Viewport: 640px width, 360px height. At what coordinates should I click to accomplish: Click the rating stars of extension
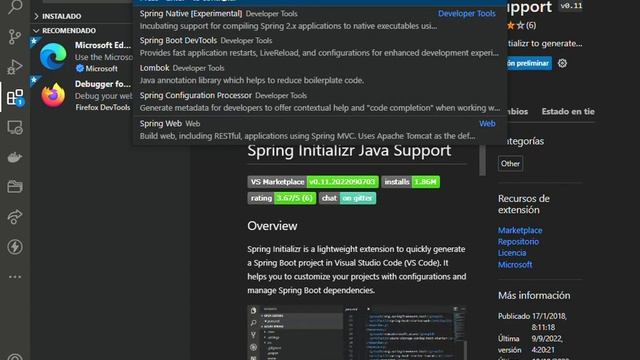coord(516,25)
